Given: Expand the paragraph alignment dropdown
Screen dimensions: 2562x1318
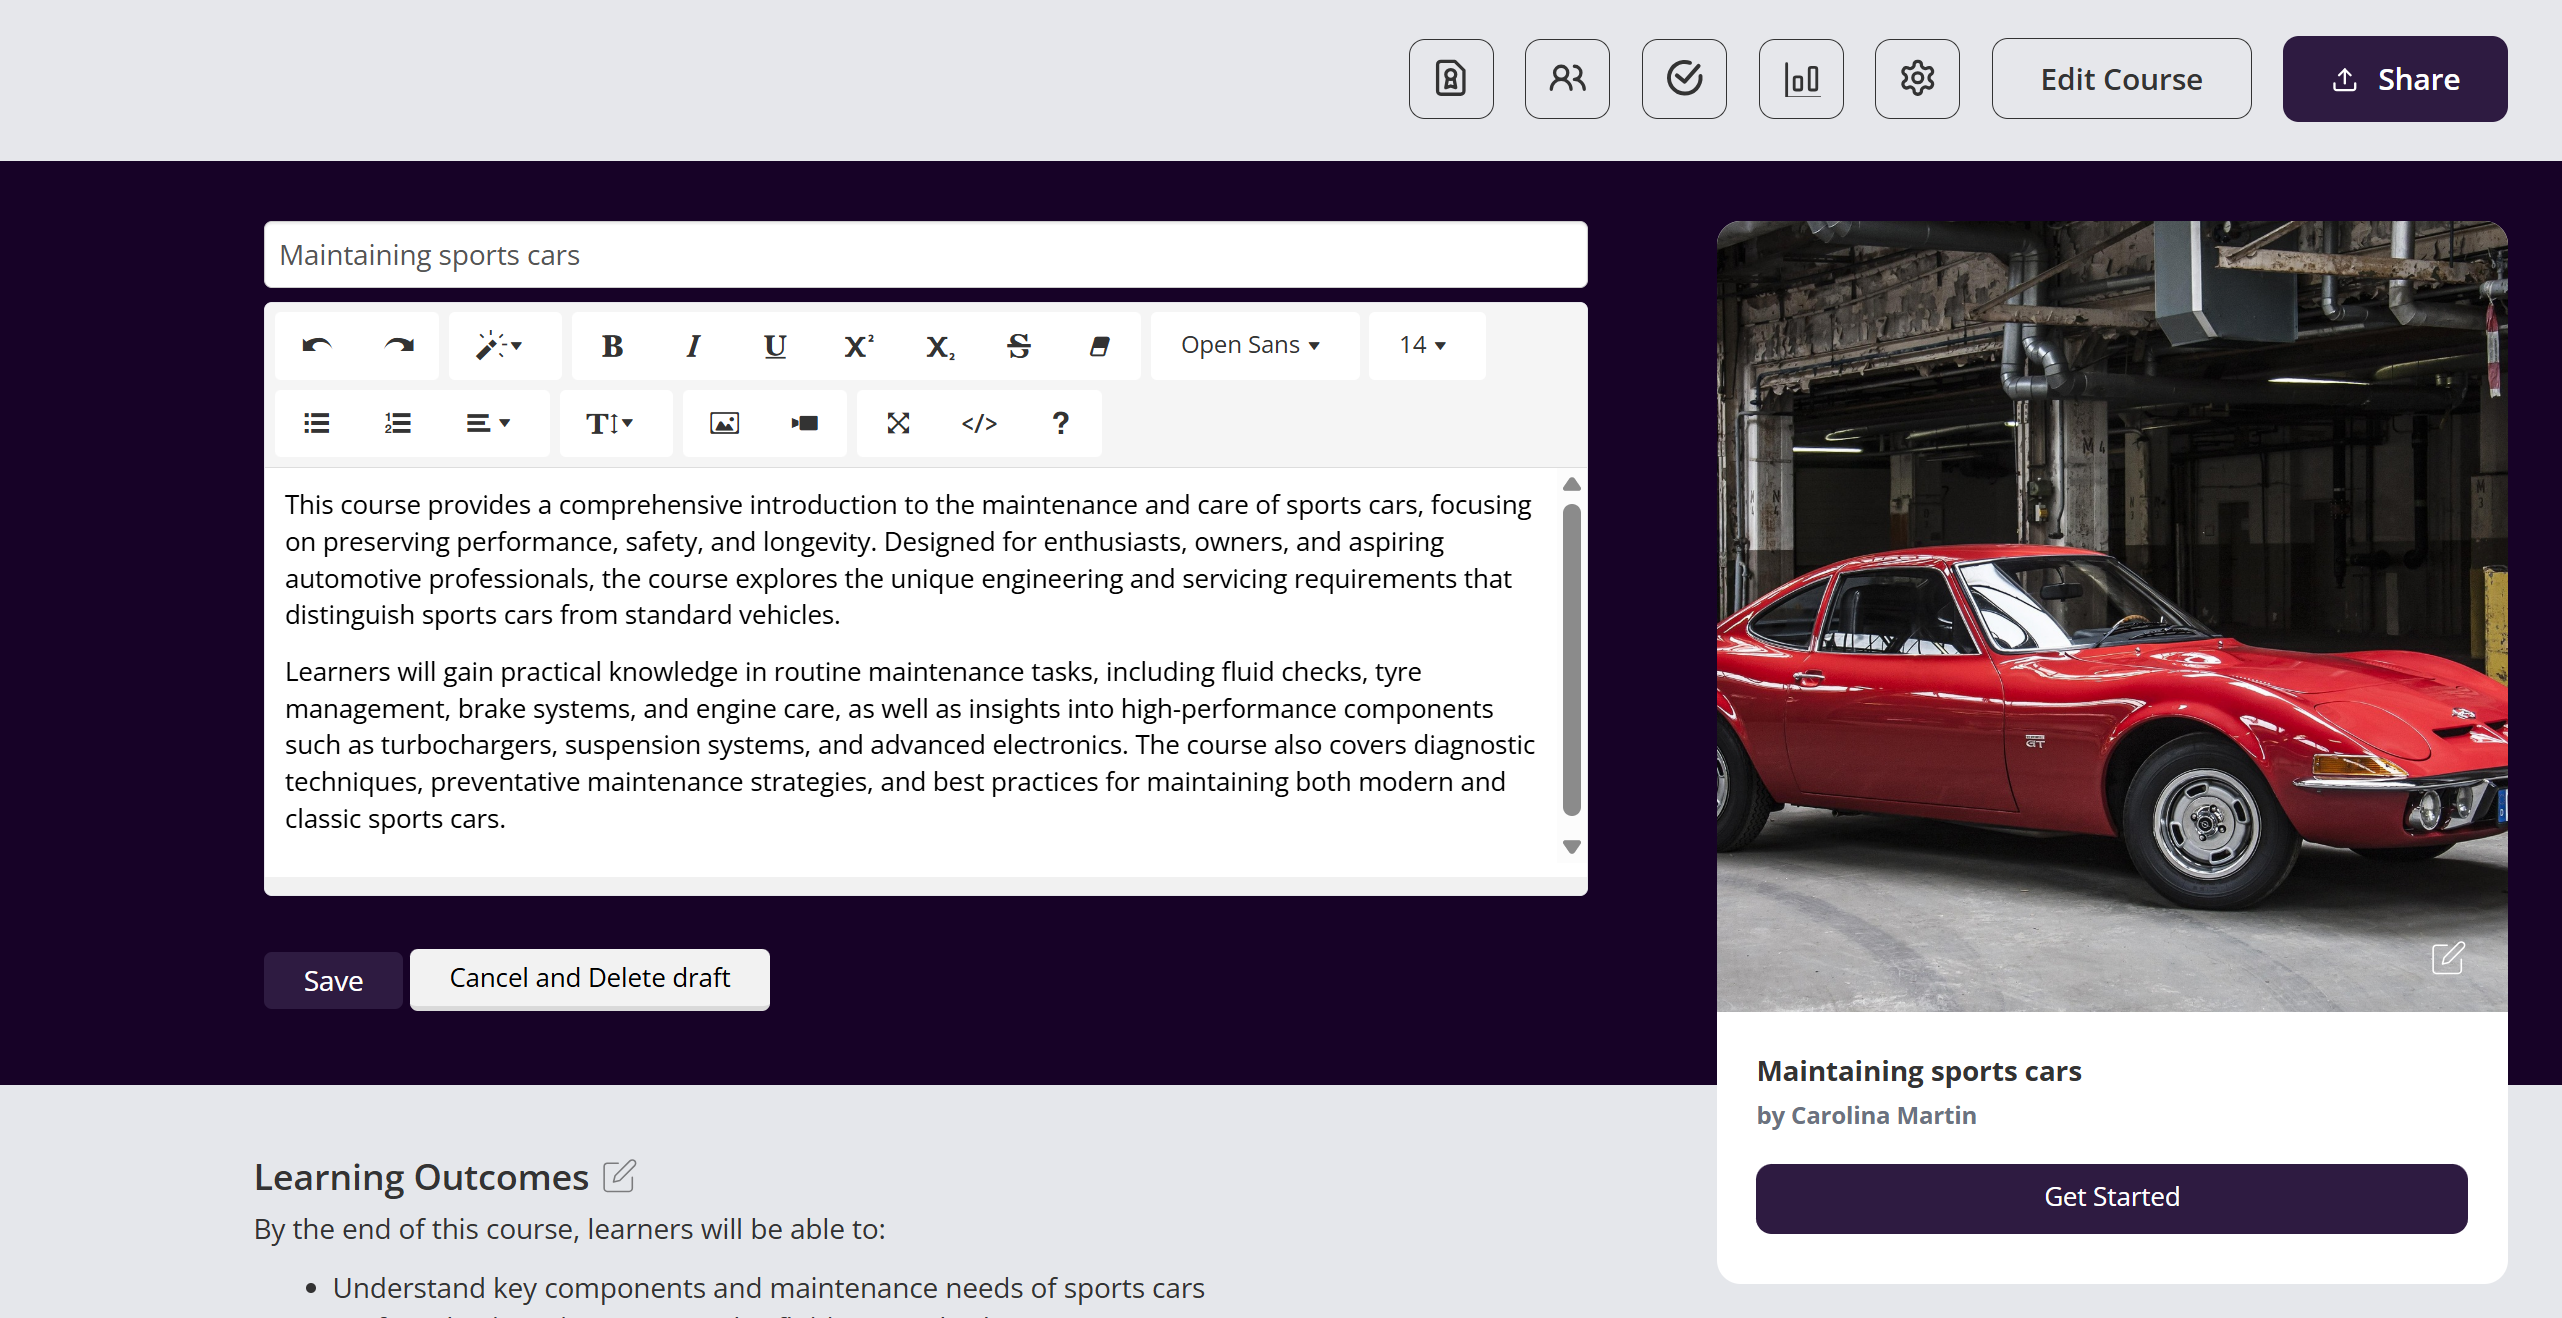Looking at the screenshot, I should (x=488, y=424).
